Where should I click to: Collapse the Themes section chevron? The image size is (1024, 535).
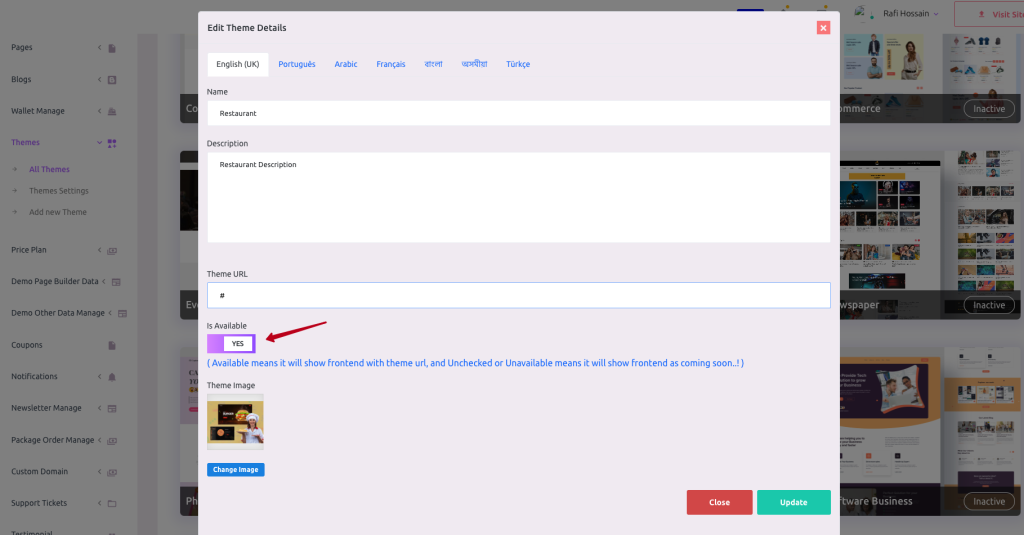99,142
